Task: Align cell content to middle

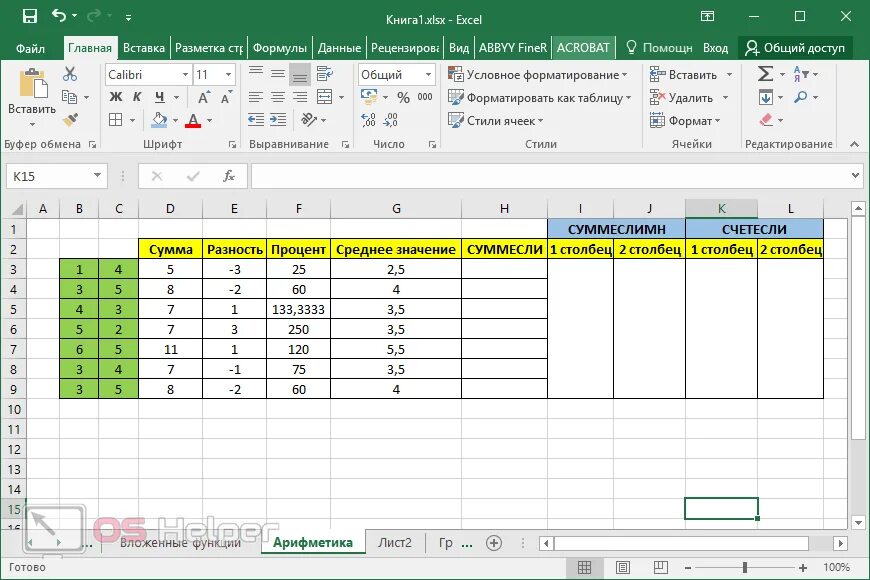Action: point(277,73)
